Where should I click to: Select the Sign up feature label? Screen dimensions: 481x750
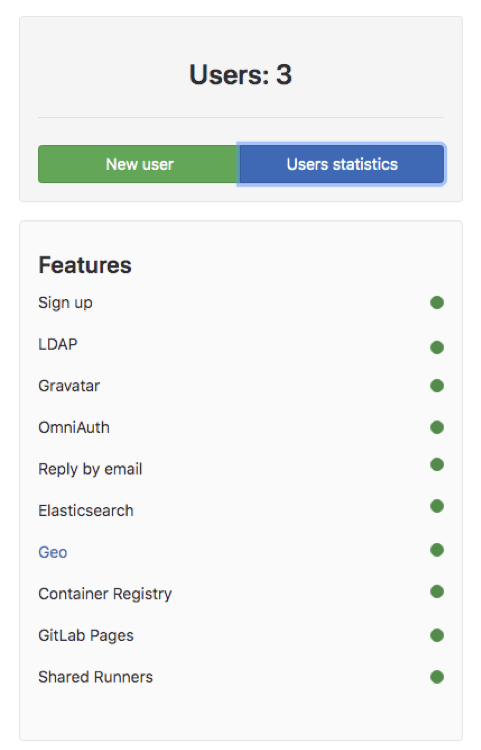[x=65, y=303]
